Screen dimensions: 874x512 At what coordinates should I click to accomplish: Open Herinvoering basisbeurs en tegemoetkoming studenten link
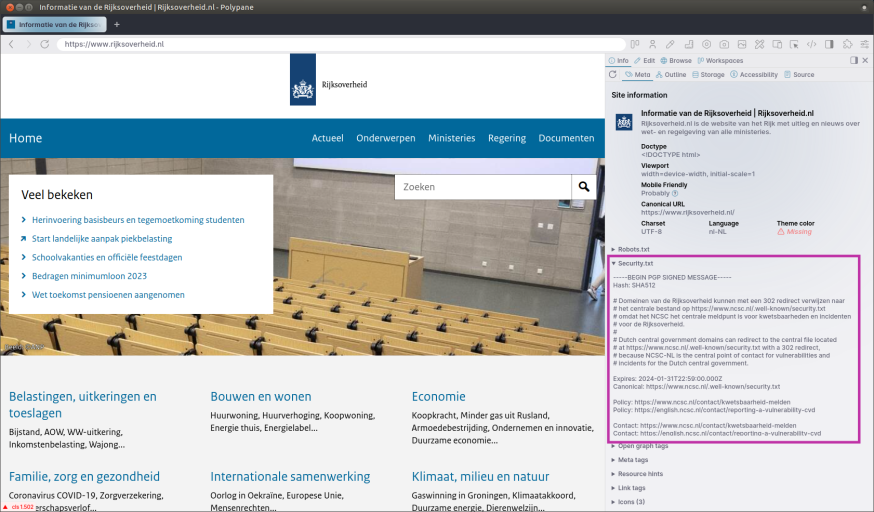pos(138,220)
